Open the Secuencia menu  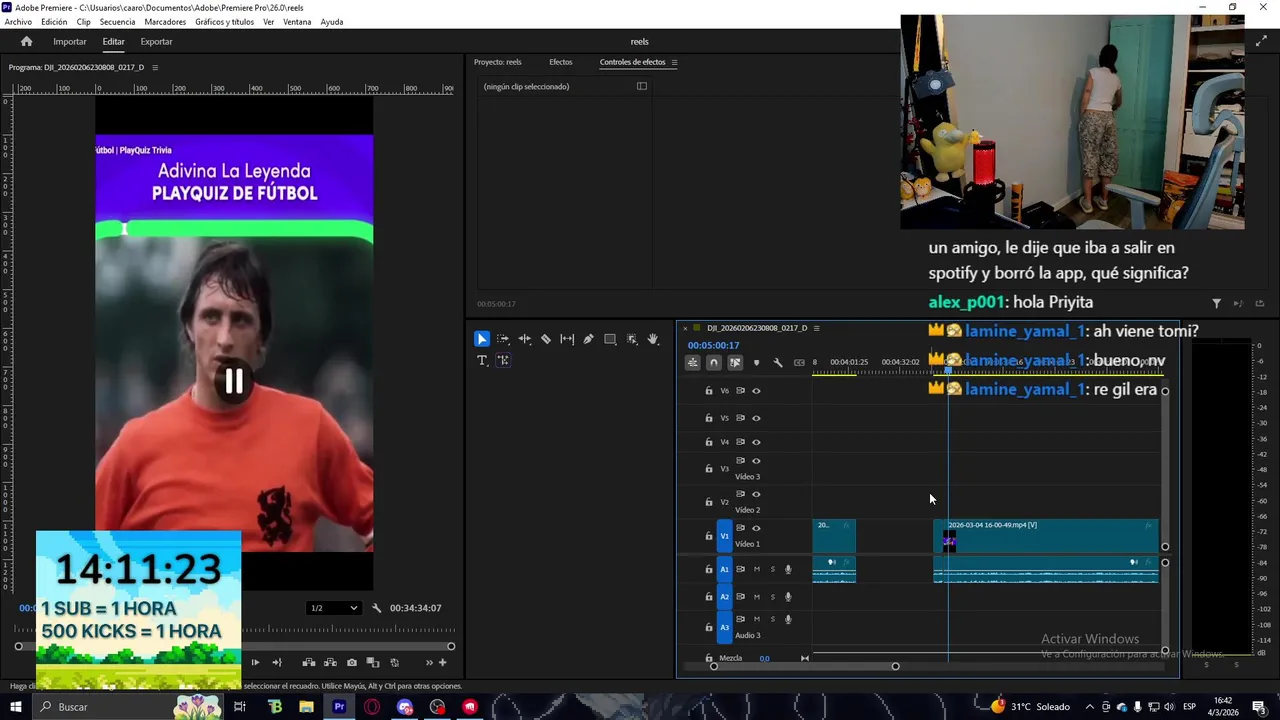(117, 22)
